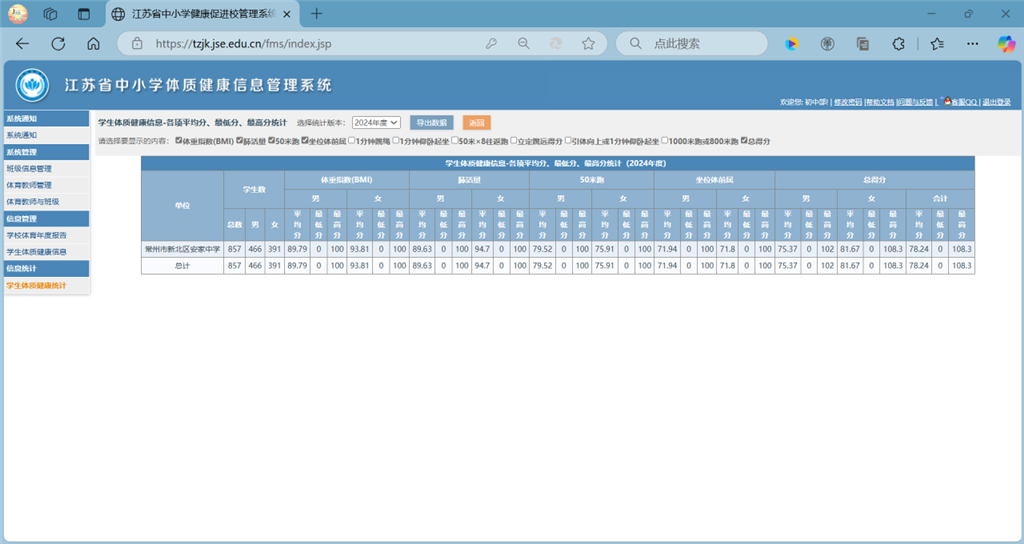Image resolution: width=1024 pixels, height=544 pixels.
Task: Click the 常州市新北区安家中学 row name
Action: point(182,249)
